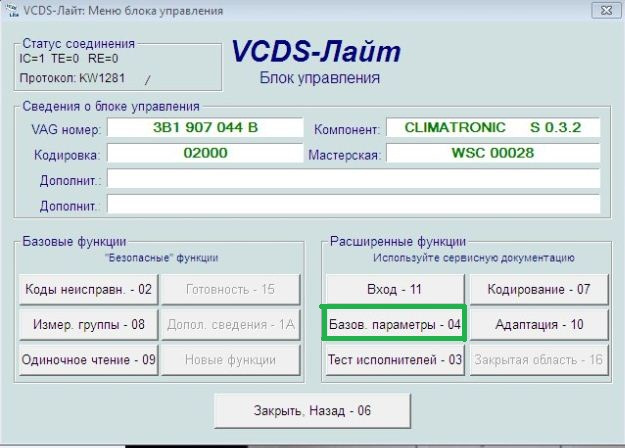The image size is (625, 448).
Task: Click the Измер. группы - 08 button
Action: click(x=88, y=324)
